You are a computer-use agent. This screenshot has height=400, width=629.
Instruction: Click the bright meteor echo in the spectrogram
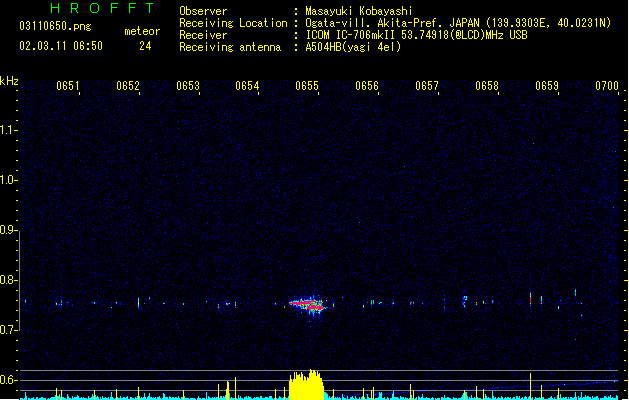click(308, 305)
